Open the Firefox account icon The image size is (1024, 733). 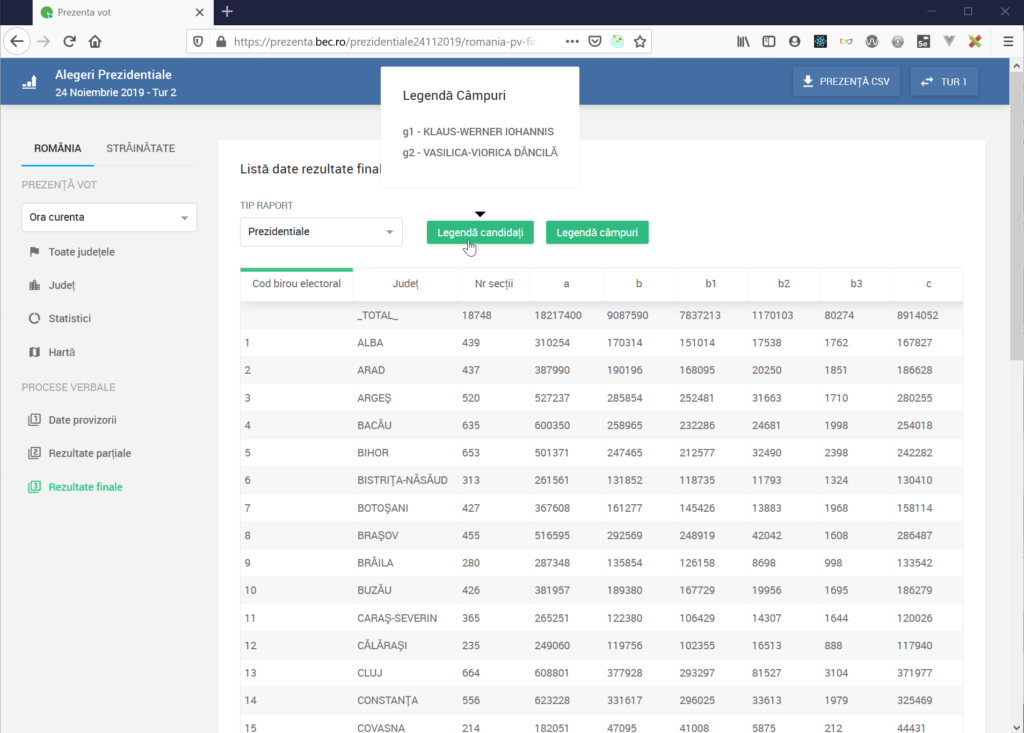click(794, 41)
